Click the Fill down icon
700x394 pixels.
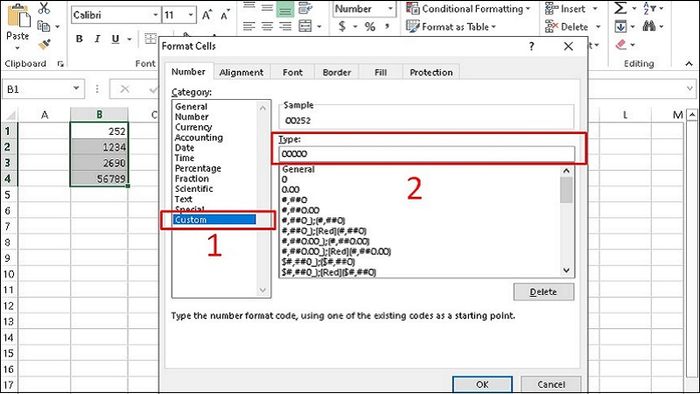click(621, 26)
